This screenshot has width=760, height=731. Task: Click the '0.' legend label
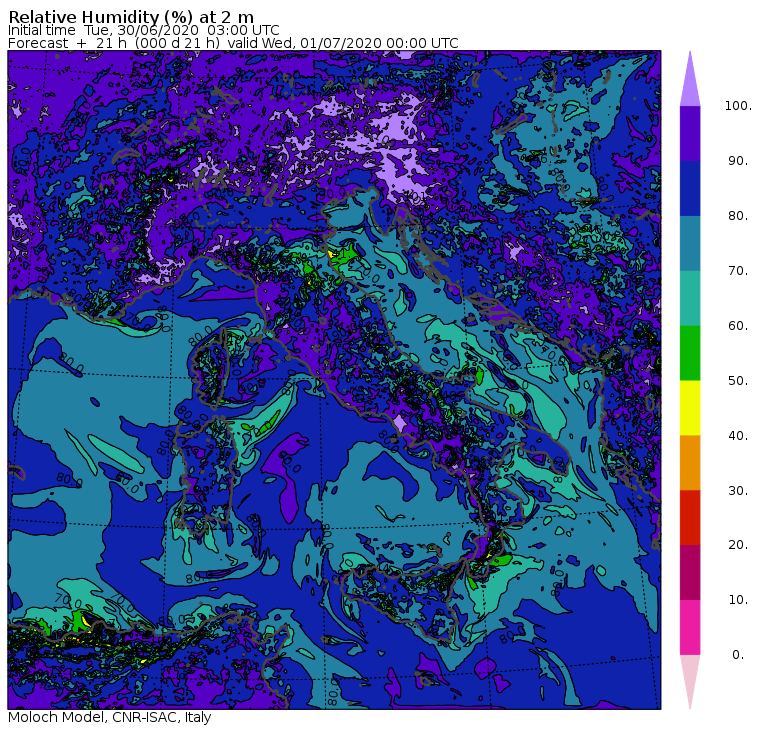(738, 655)
